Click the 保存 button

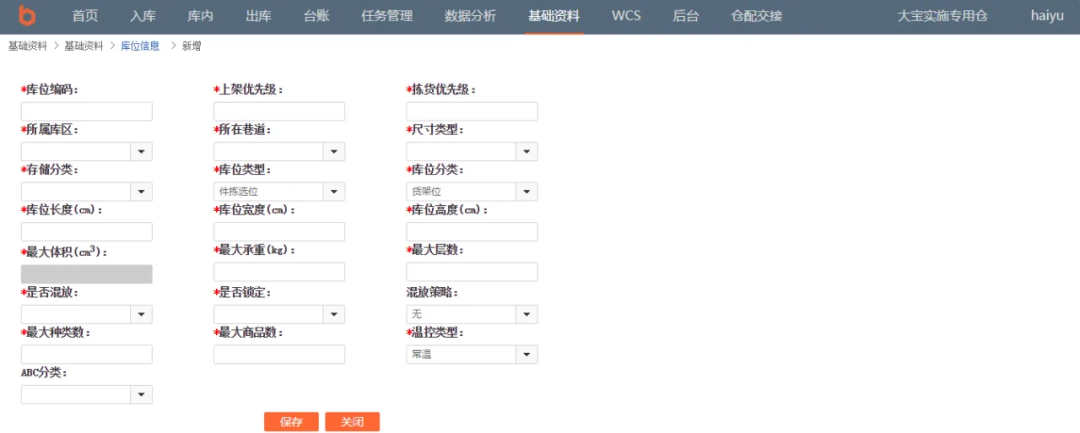point(291,422)
